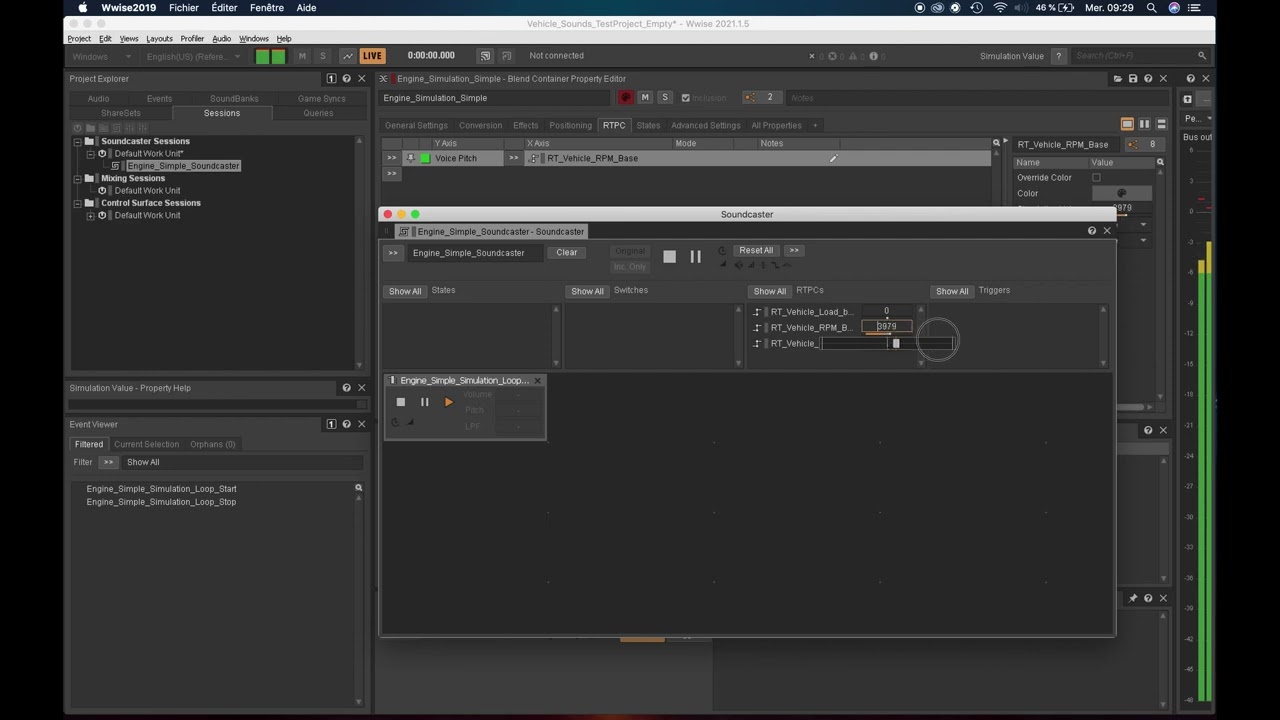Open the arrows menu next to Reset All
The image size is (1280, 720).
(794, 250)
